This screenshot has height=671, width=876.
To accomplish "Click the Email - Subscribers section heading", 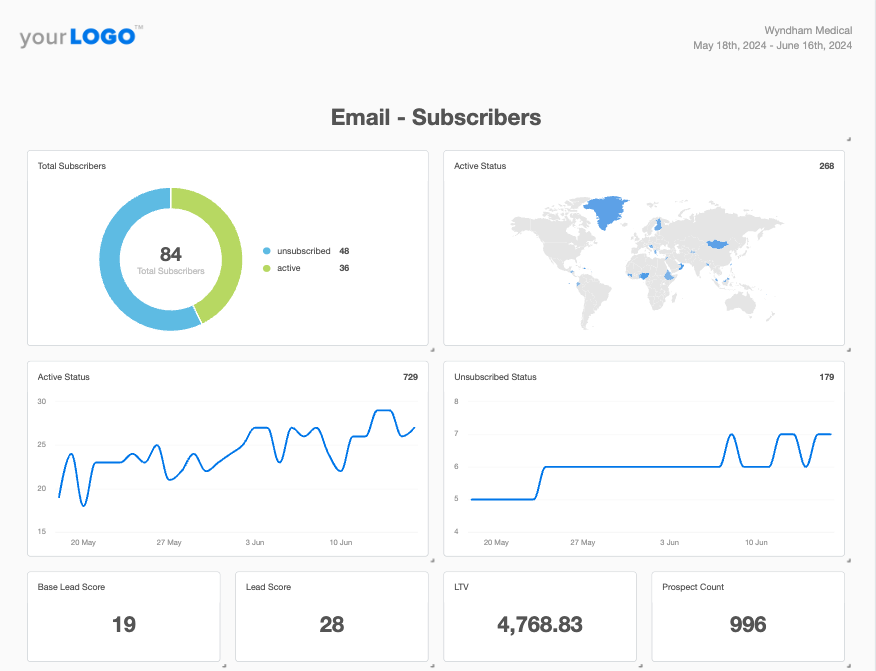I will [436, 117].
